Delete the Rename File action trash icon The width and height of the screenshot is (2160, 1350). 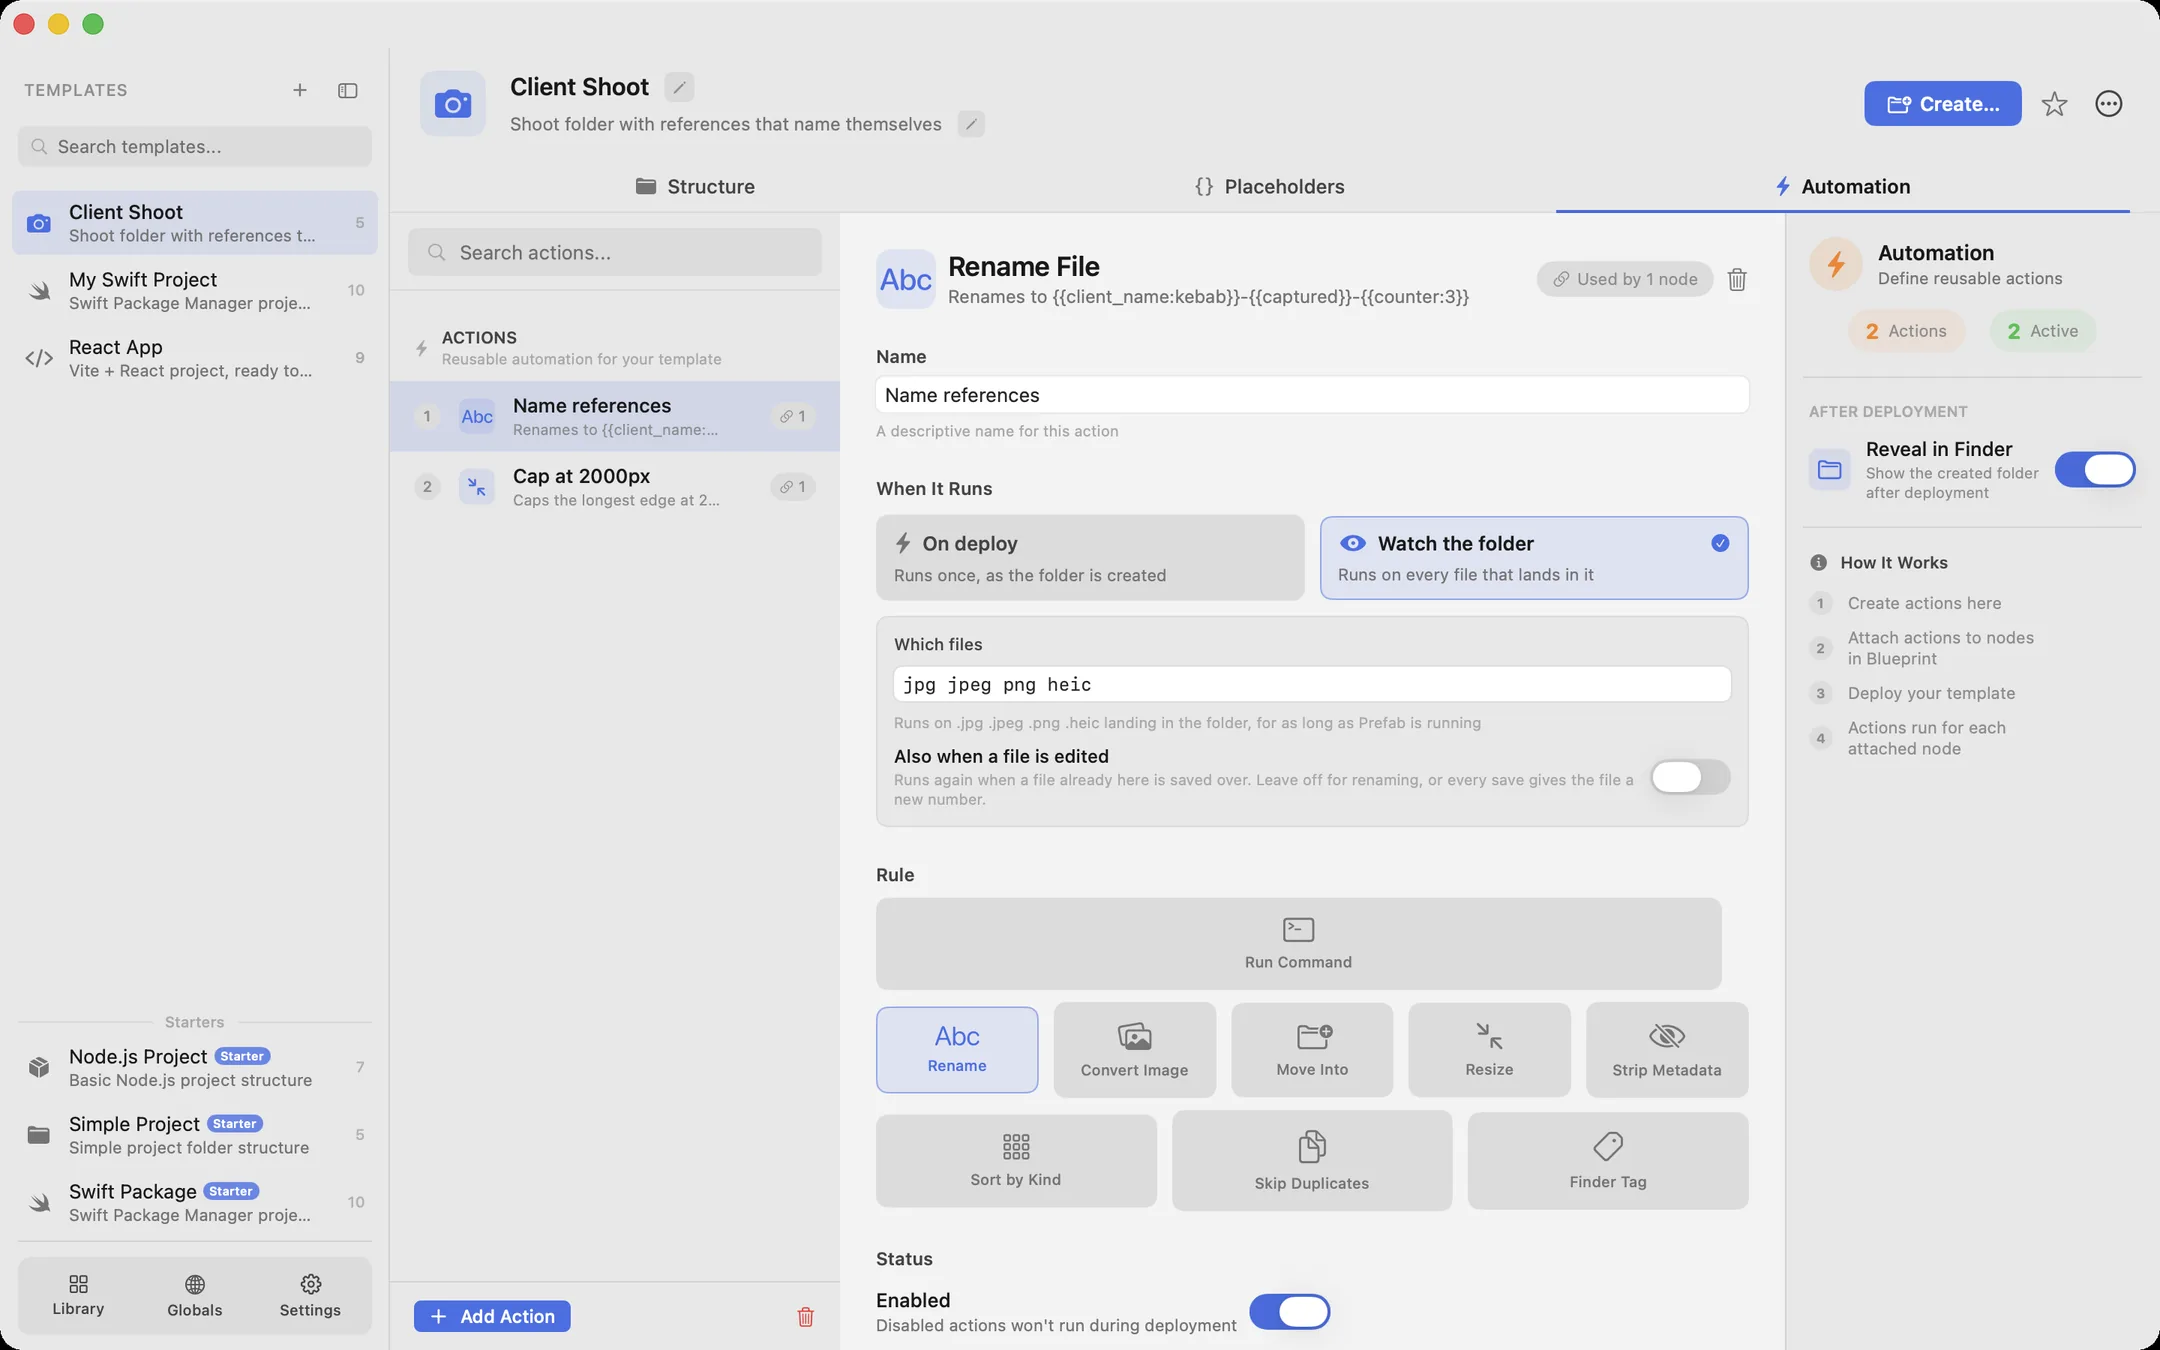click(x=1737, y=280)
